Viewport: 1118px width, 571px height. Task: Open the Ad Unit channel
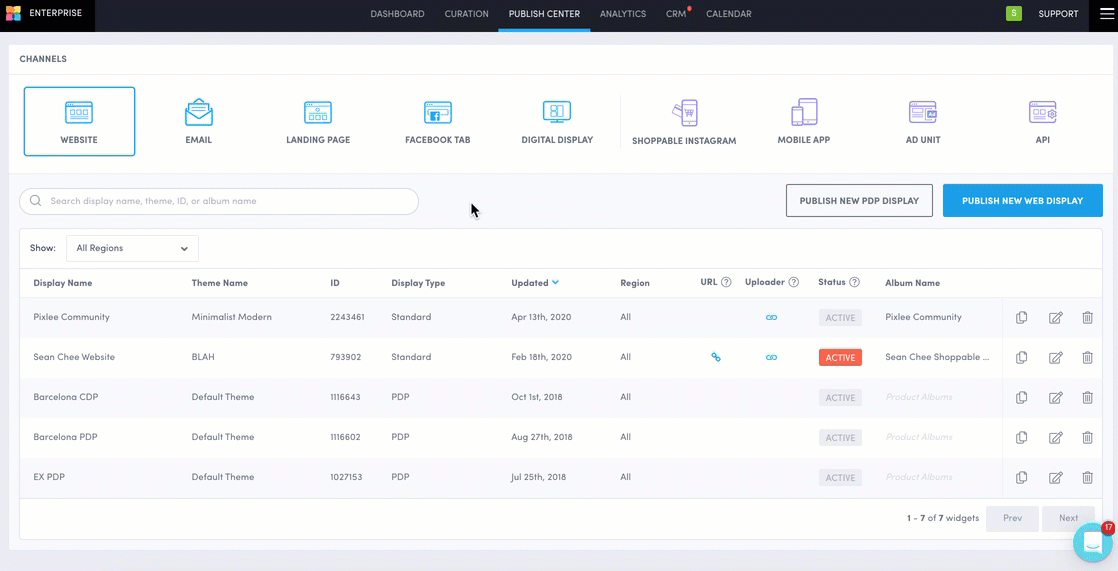point(923,121)
